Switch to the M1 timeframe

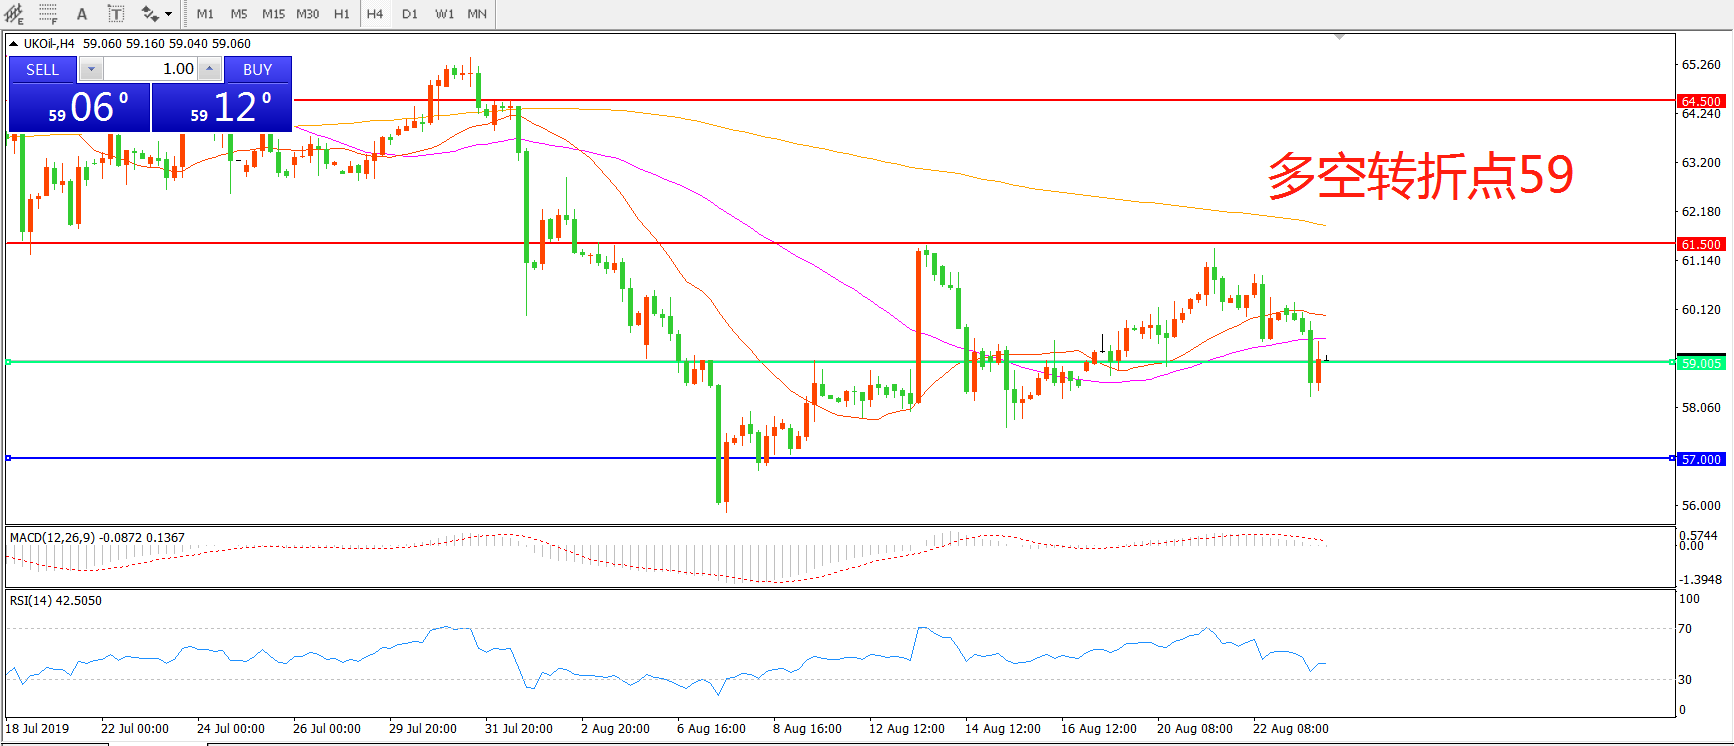click(x=205, y=14)
